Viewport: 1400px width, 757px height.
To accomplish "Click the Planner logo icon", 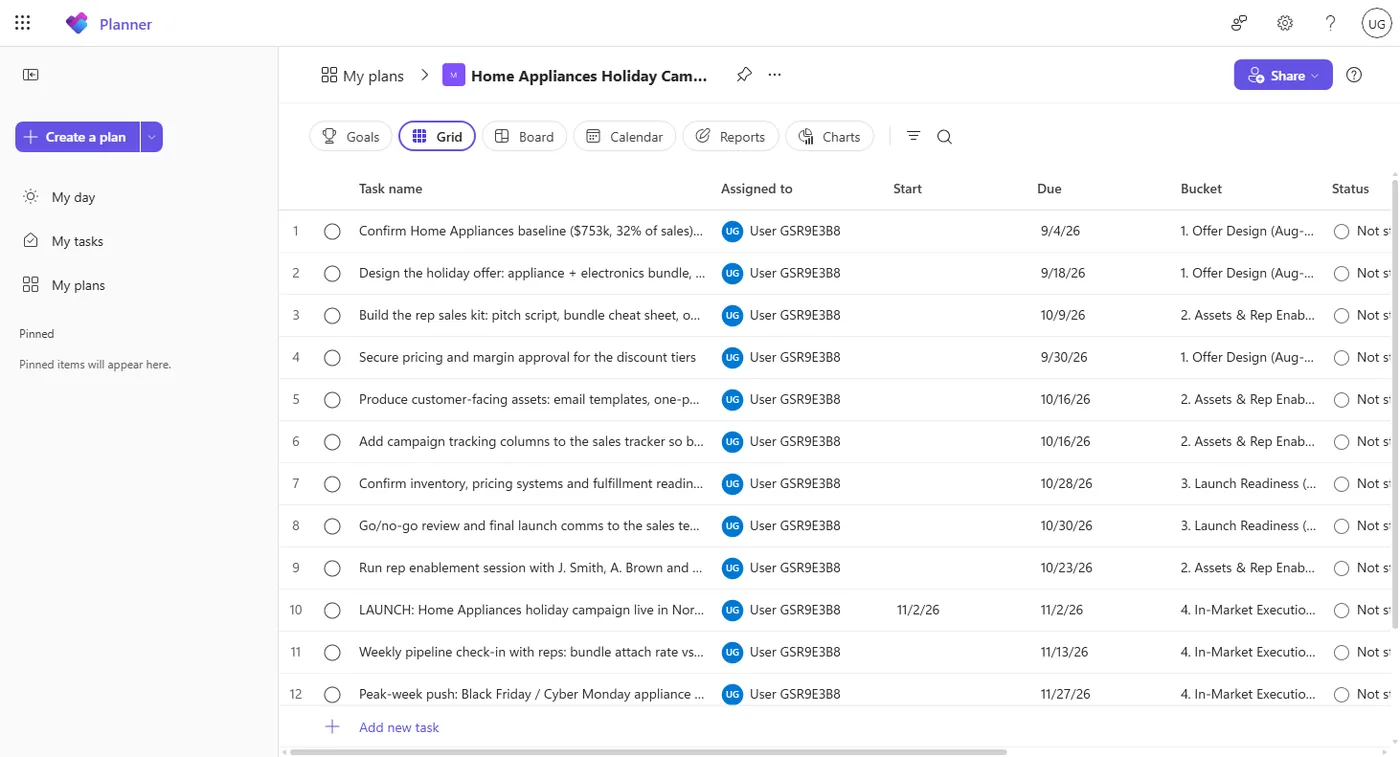I will tap(77, 23).
